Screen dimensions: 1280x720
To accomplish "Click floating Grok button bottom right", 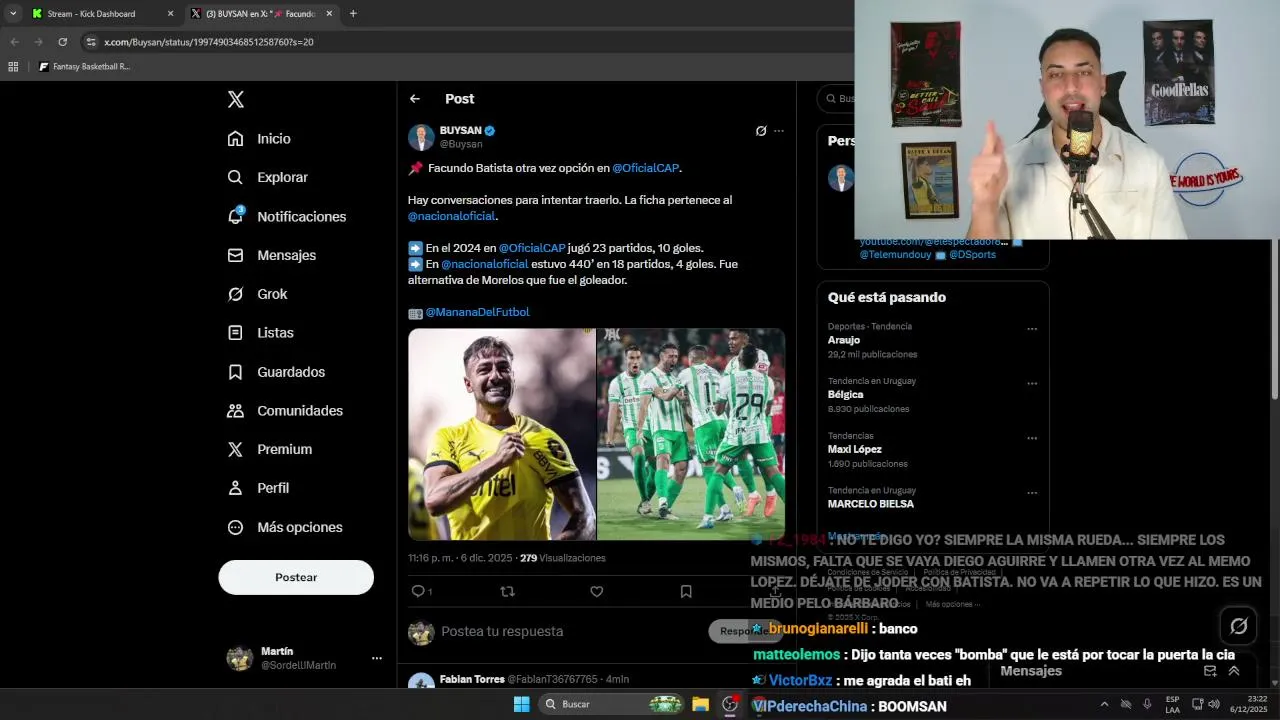I will [x=1239, y=626].
